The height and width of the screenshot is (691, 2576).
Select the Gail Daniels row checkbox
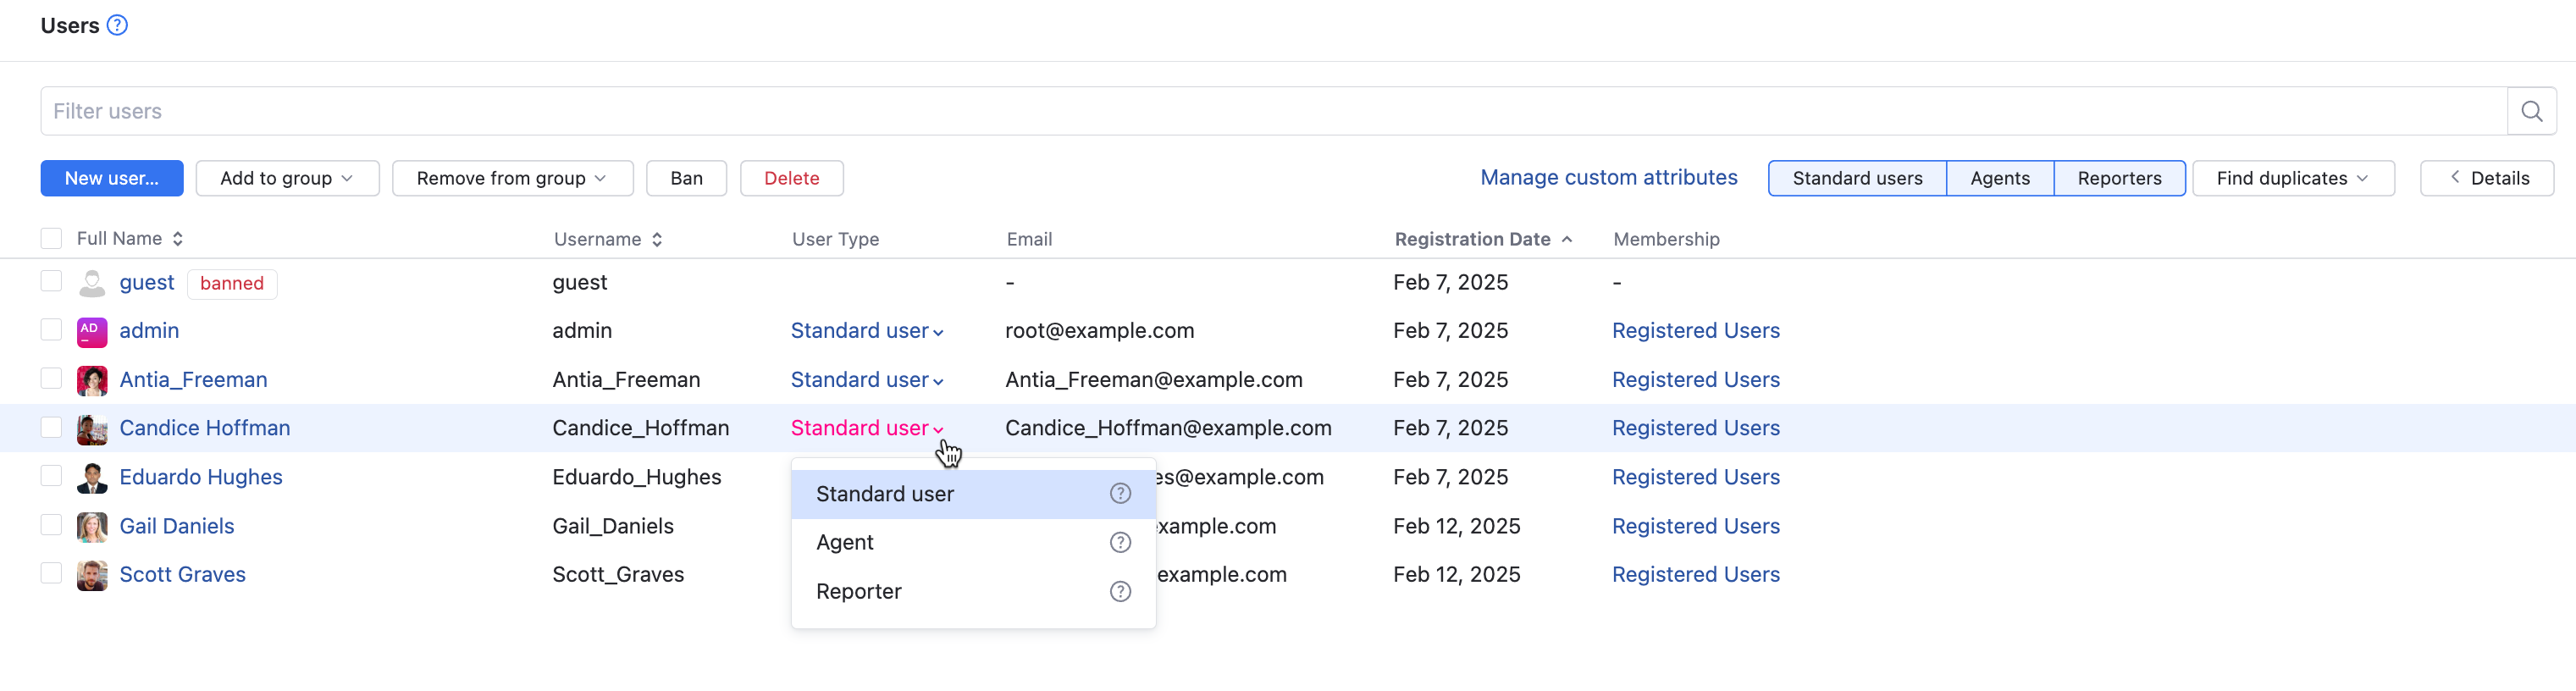[x=51, y=525]
